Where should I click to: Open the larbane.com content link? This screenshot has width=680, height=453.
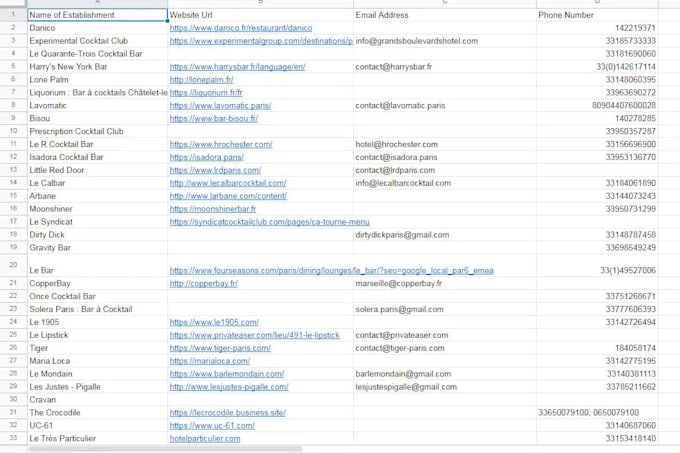tap(228, 196)
